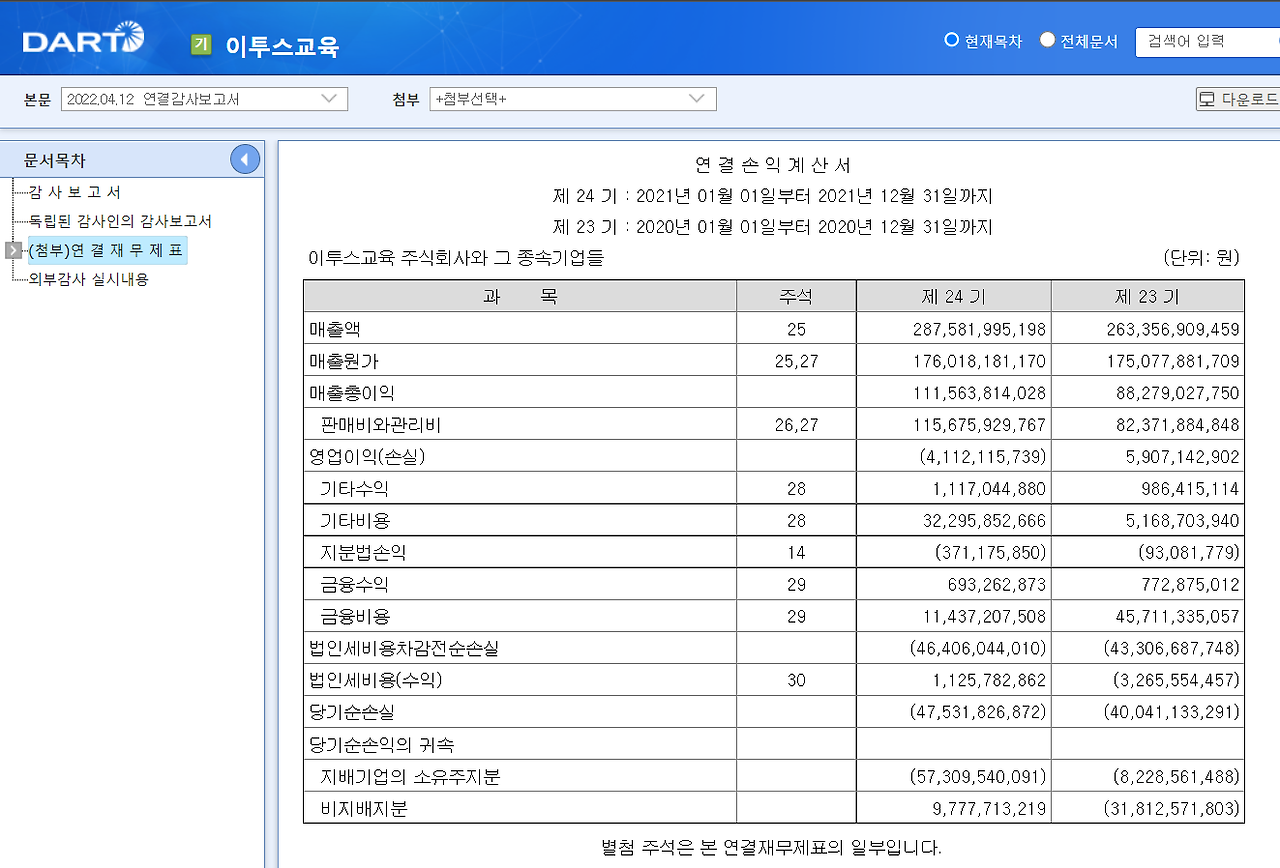This screenshot has width=1280, height=868.
Task: Click the 과목 column header
Action: (520, 296)
